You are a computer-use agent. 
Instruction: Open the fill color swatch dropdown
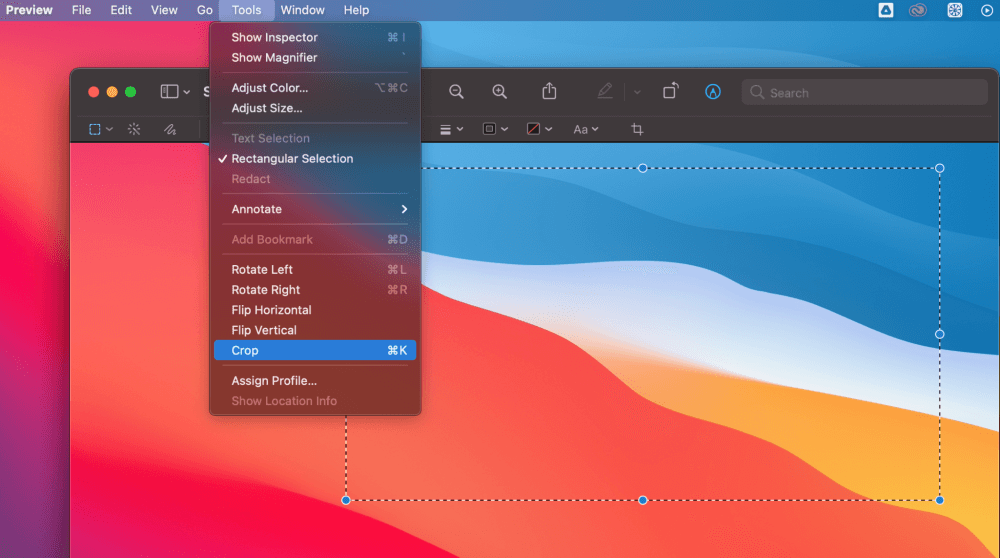point(540,129)
